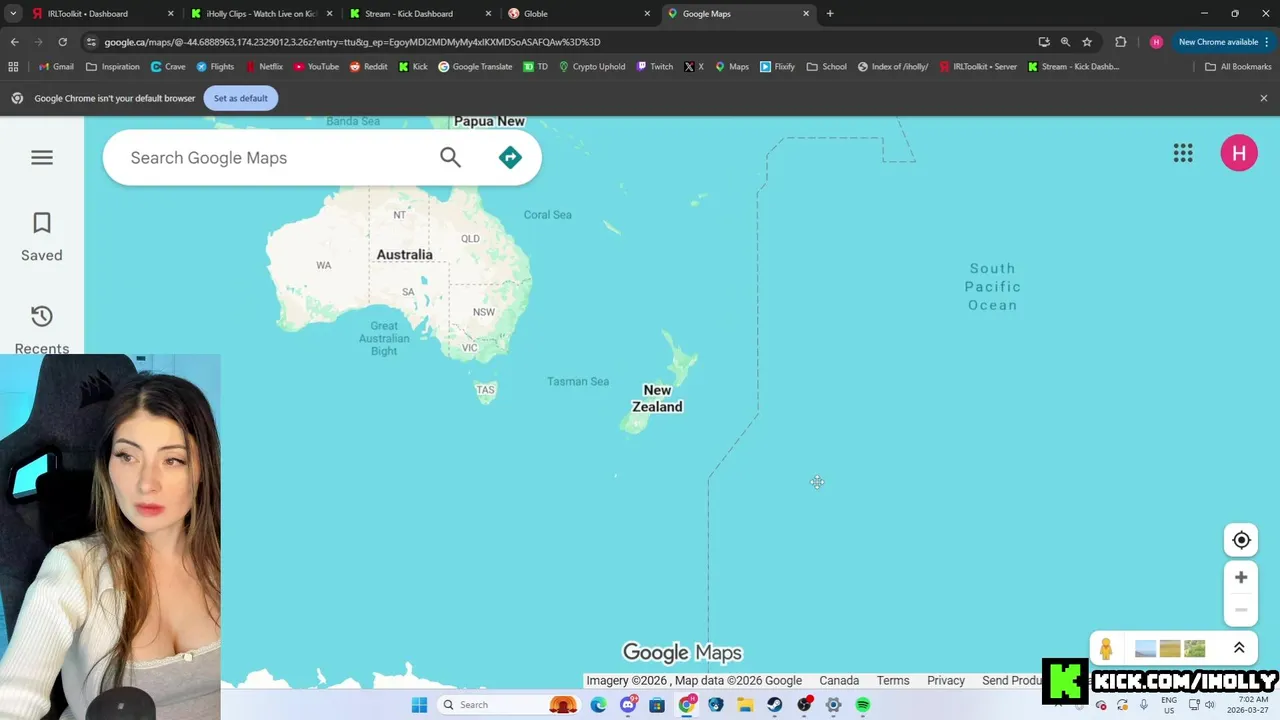Open the Netflix bookmark

click(263, 67)
